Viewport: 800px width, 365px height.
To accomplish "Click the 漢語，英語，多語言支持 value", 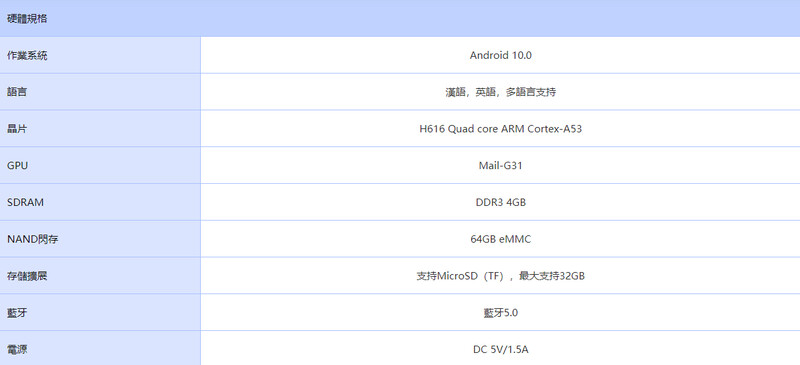I will (x=501, y=92).
